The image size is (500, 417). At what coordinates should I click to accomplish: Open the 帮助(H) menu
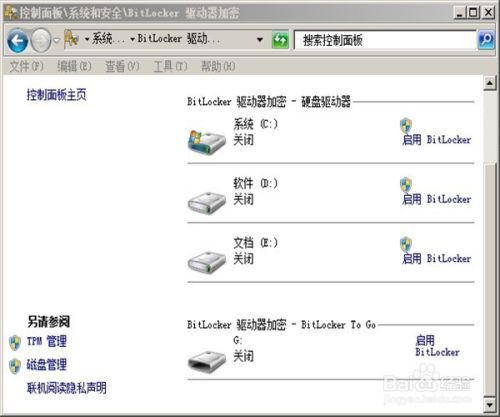tap(218, 66)
